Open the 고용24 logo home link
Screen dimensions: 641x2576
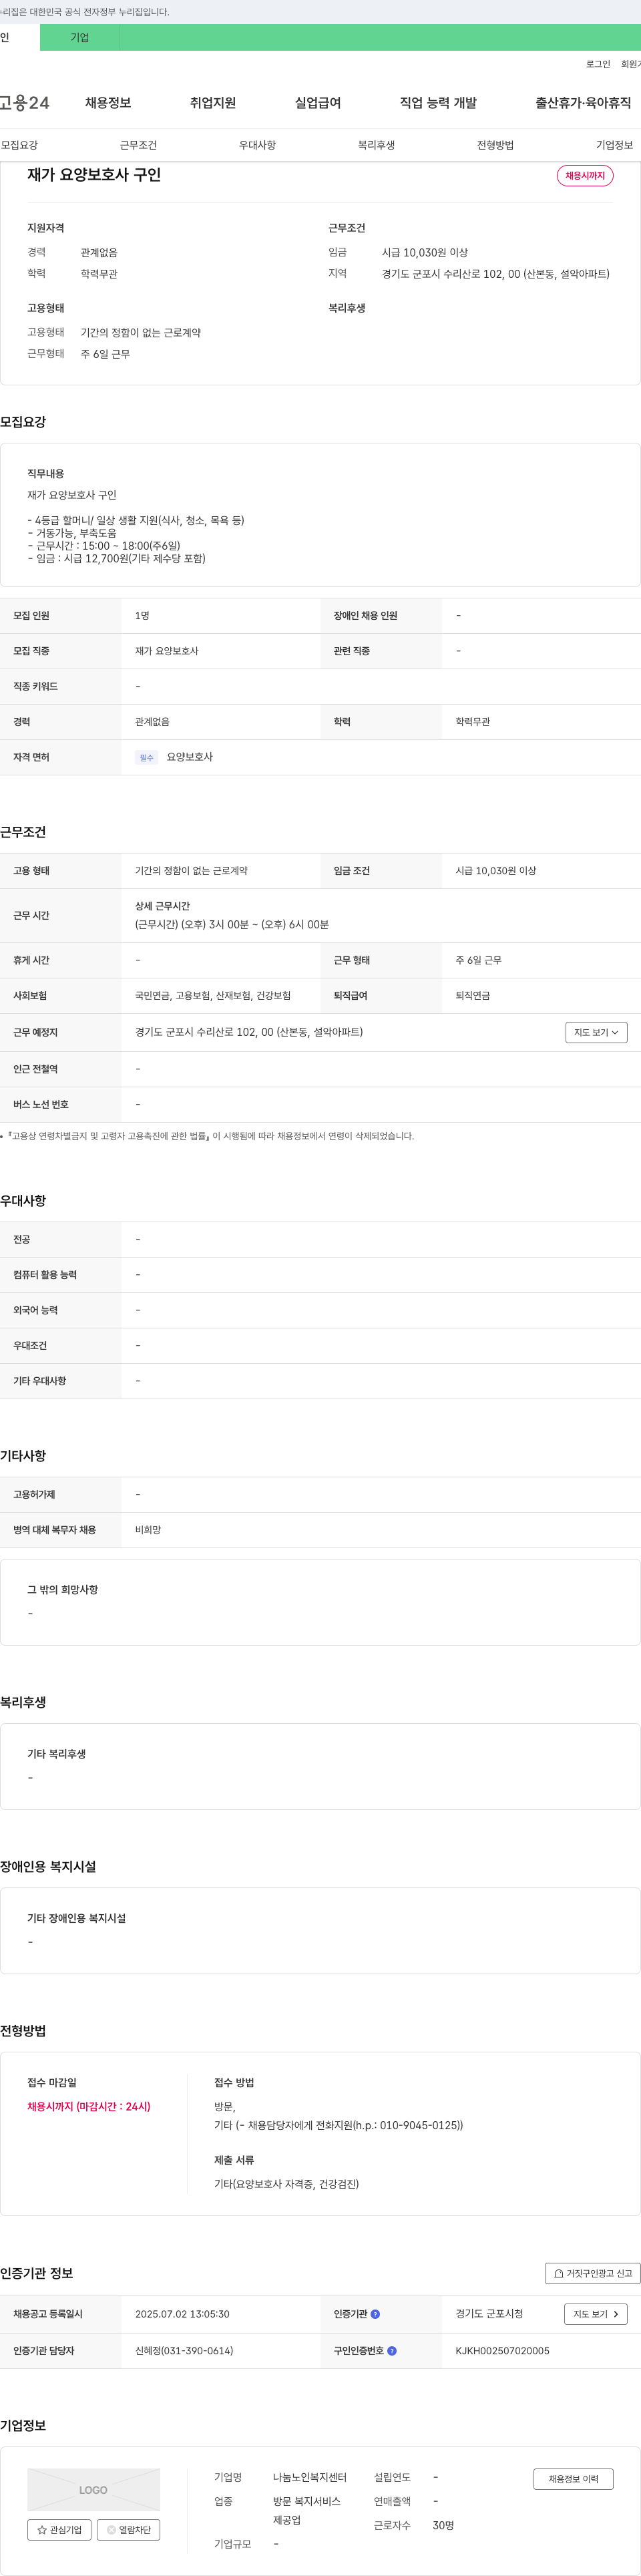25,103
